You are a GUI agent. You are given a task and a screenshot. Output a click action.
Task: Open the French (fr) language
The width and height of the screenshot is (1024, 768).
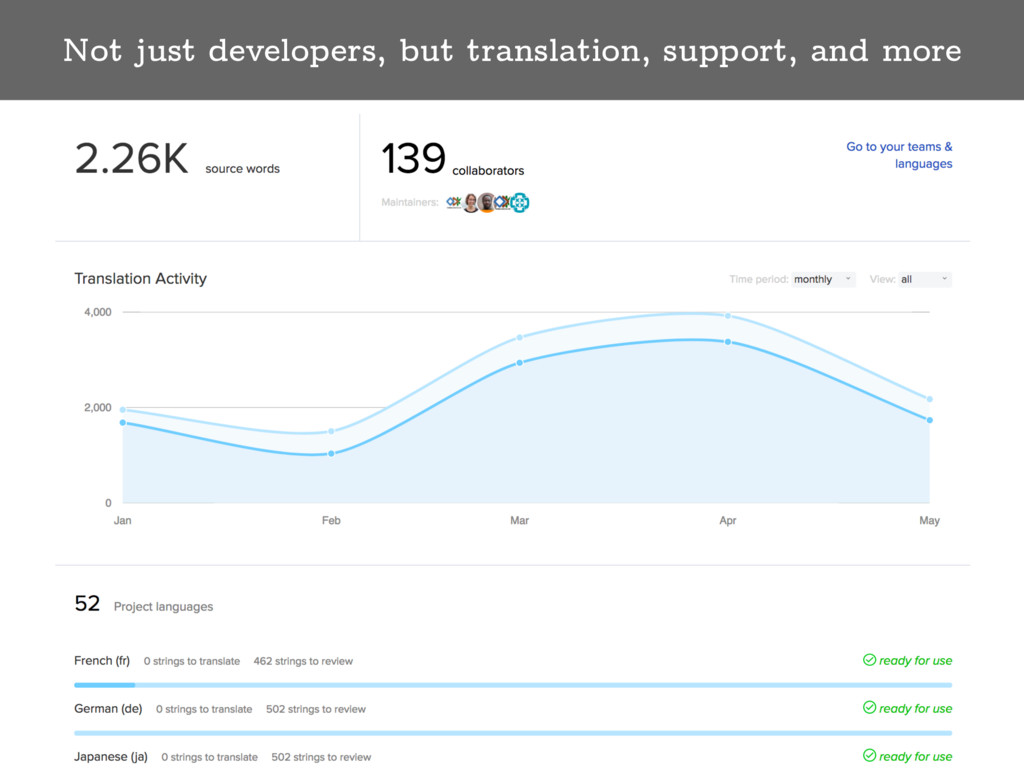102,660
